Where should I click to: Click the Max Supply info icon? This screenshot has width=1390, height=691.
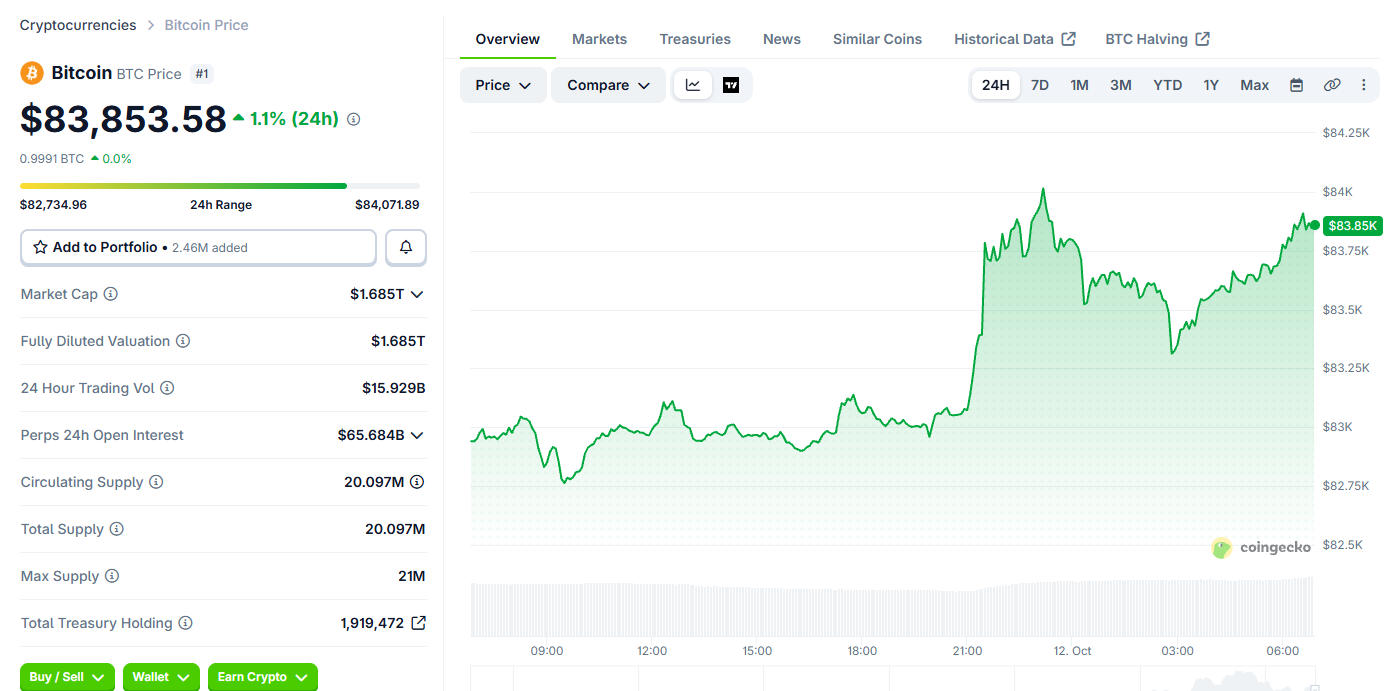[112, 576]
